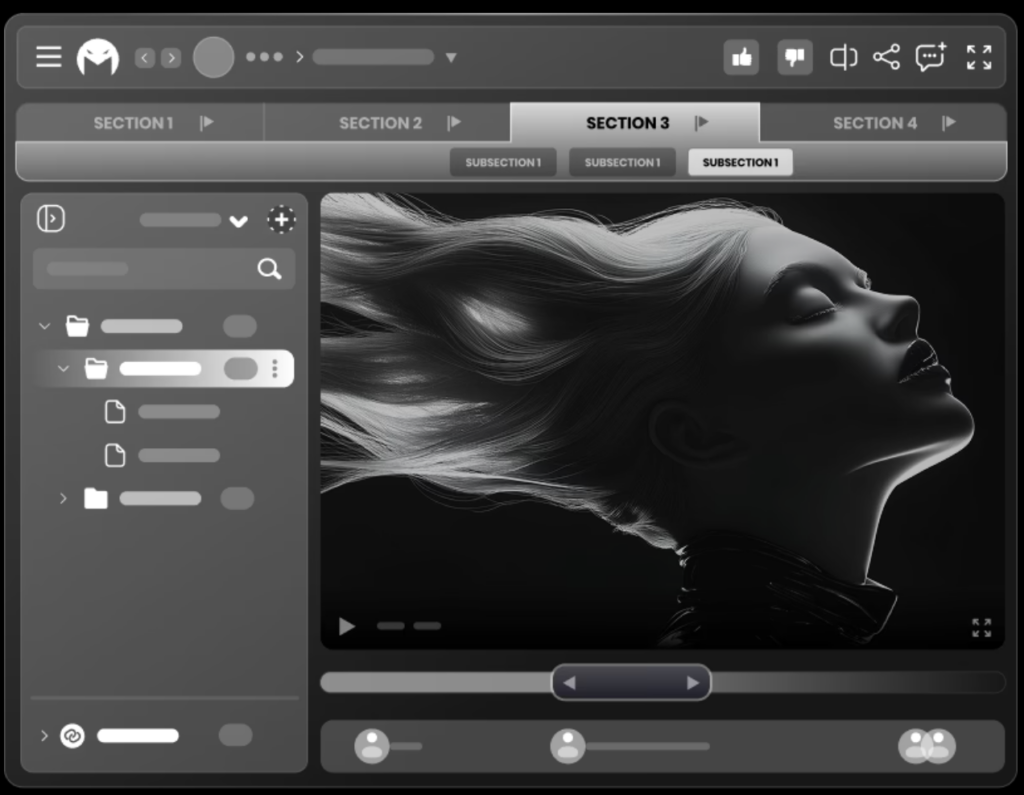The width and height of the screenshot is (1024, 795).
Task: Click the thumbs up button
Action: click(x=741, y=58)
